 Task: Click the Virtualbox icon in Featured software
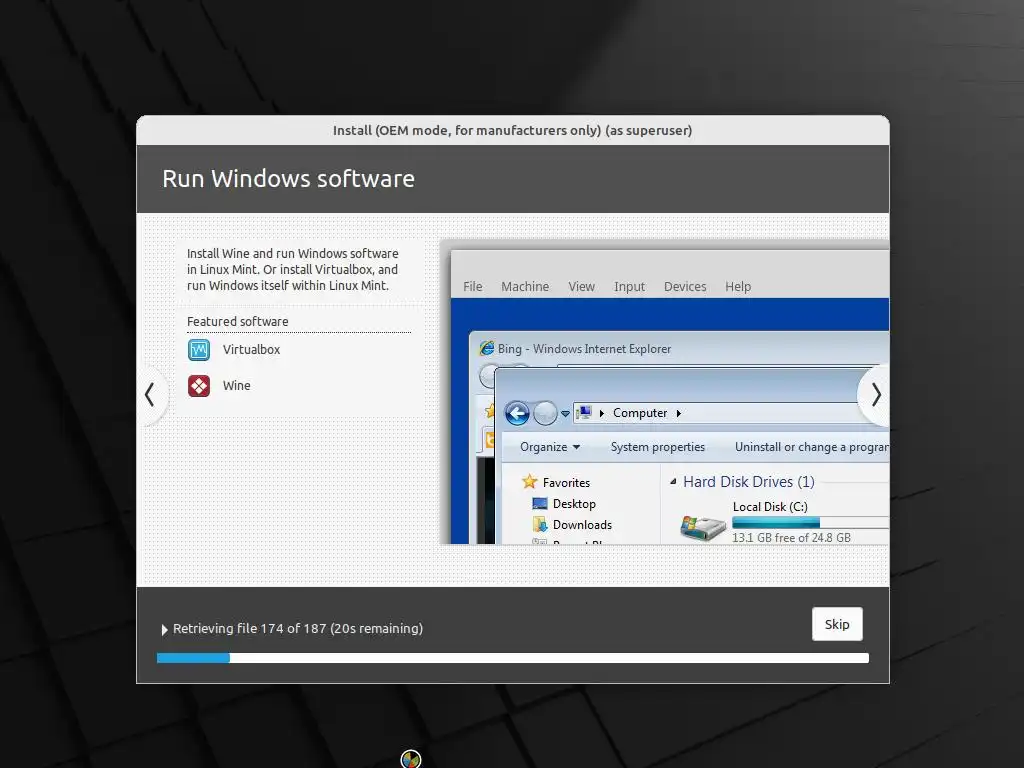click(x=199, y=350)
